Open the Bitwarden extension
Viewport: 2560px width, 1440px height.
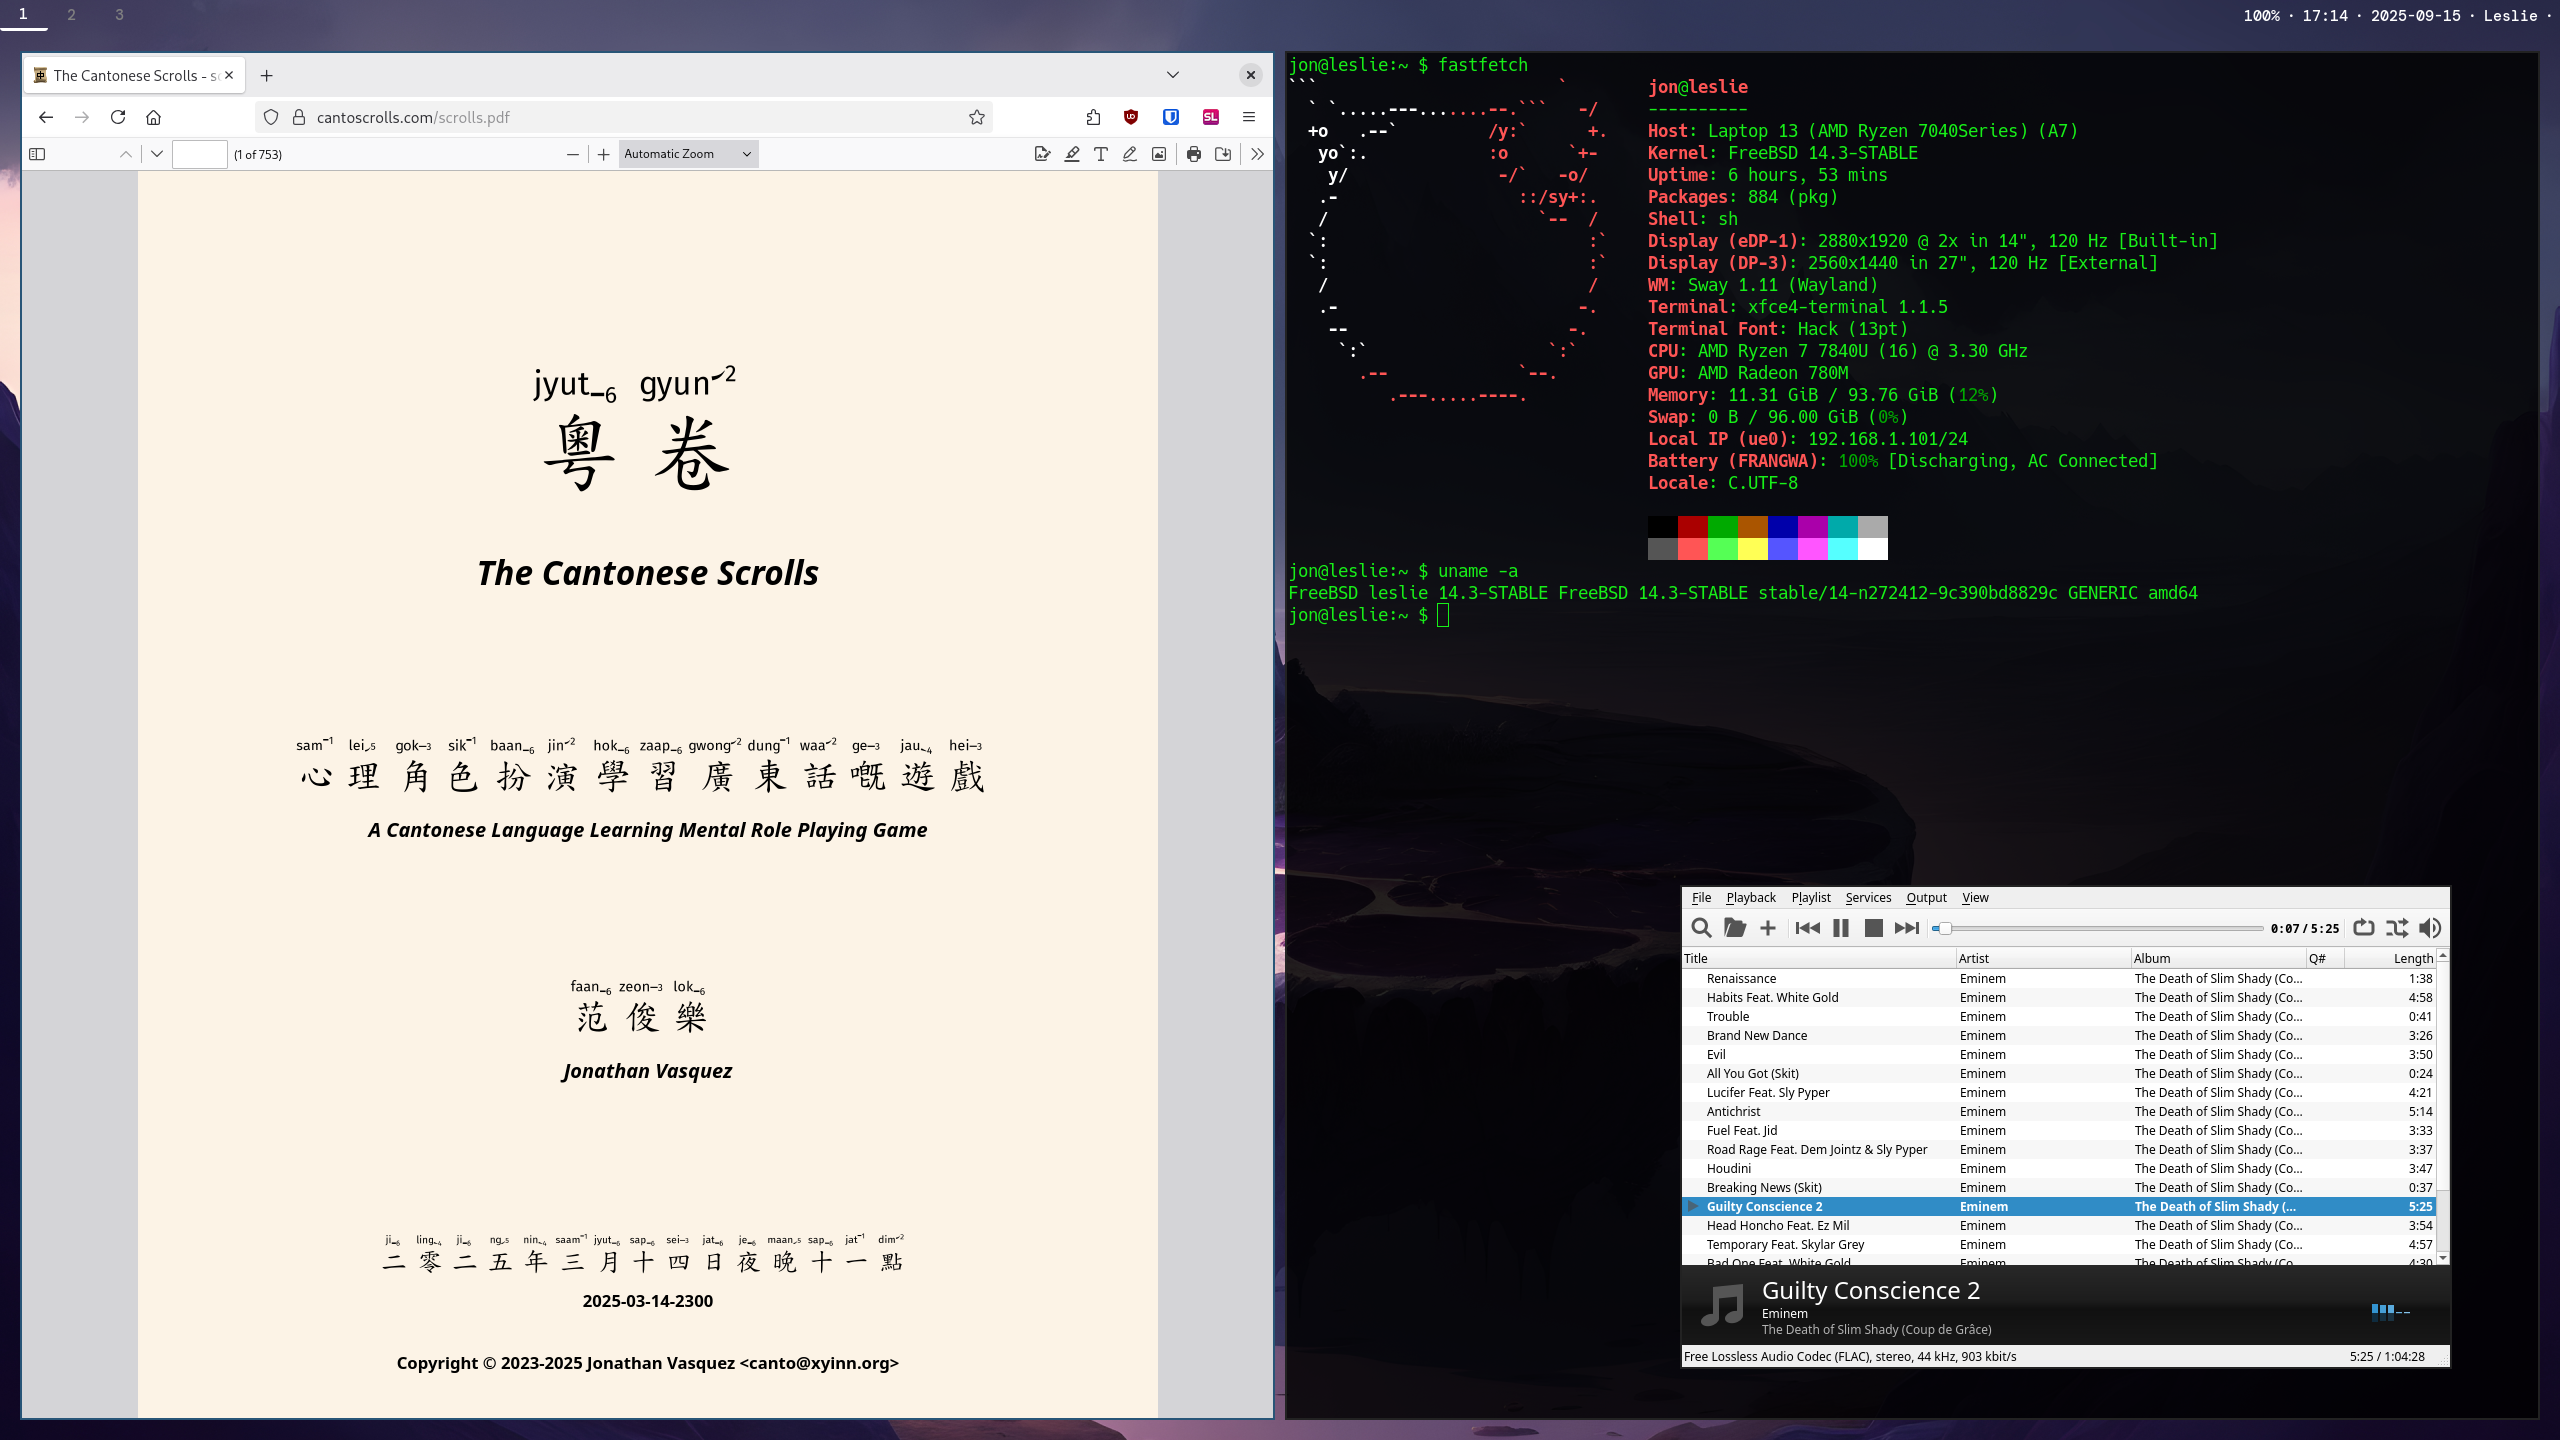click(x=1171, y=117)
